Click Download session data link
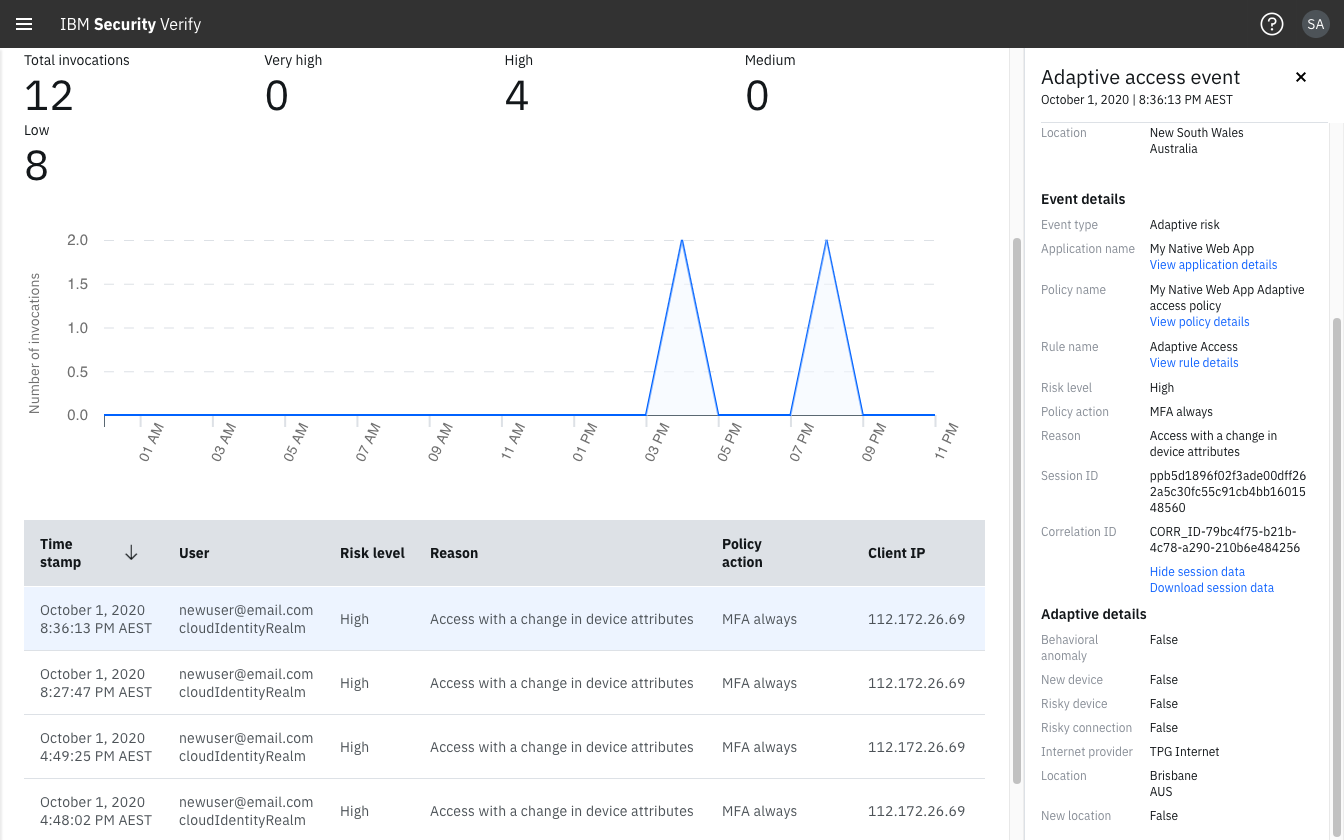The width and height of the screenshot is (1344, 840). tap(1211, 588)
